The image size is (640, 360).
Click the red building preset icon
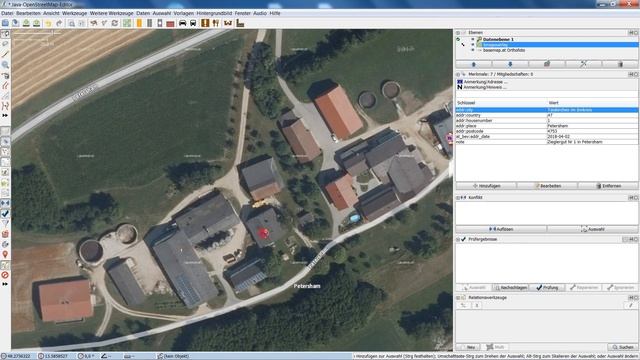[x=170, y=23]
